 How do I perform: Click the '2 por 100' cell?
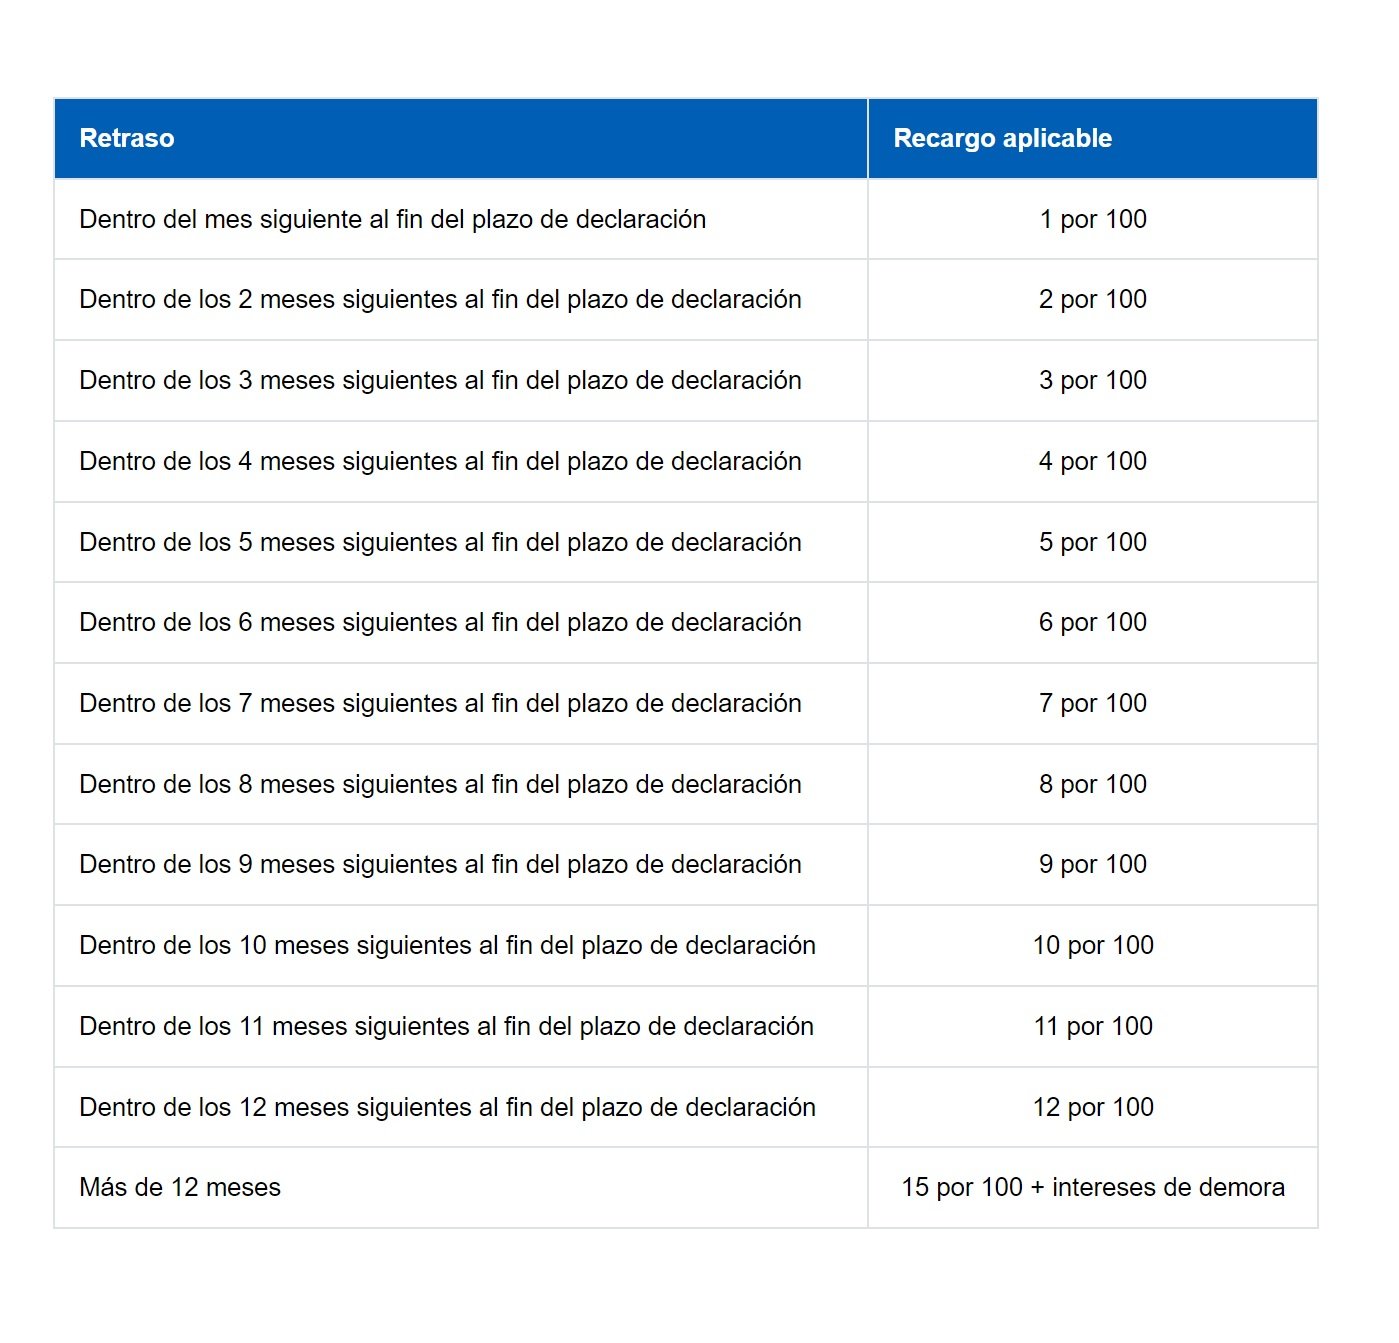pyautogui.click(x=1092, y=299)
